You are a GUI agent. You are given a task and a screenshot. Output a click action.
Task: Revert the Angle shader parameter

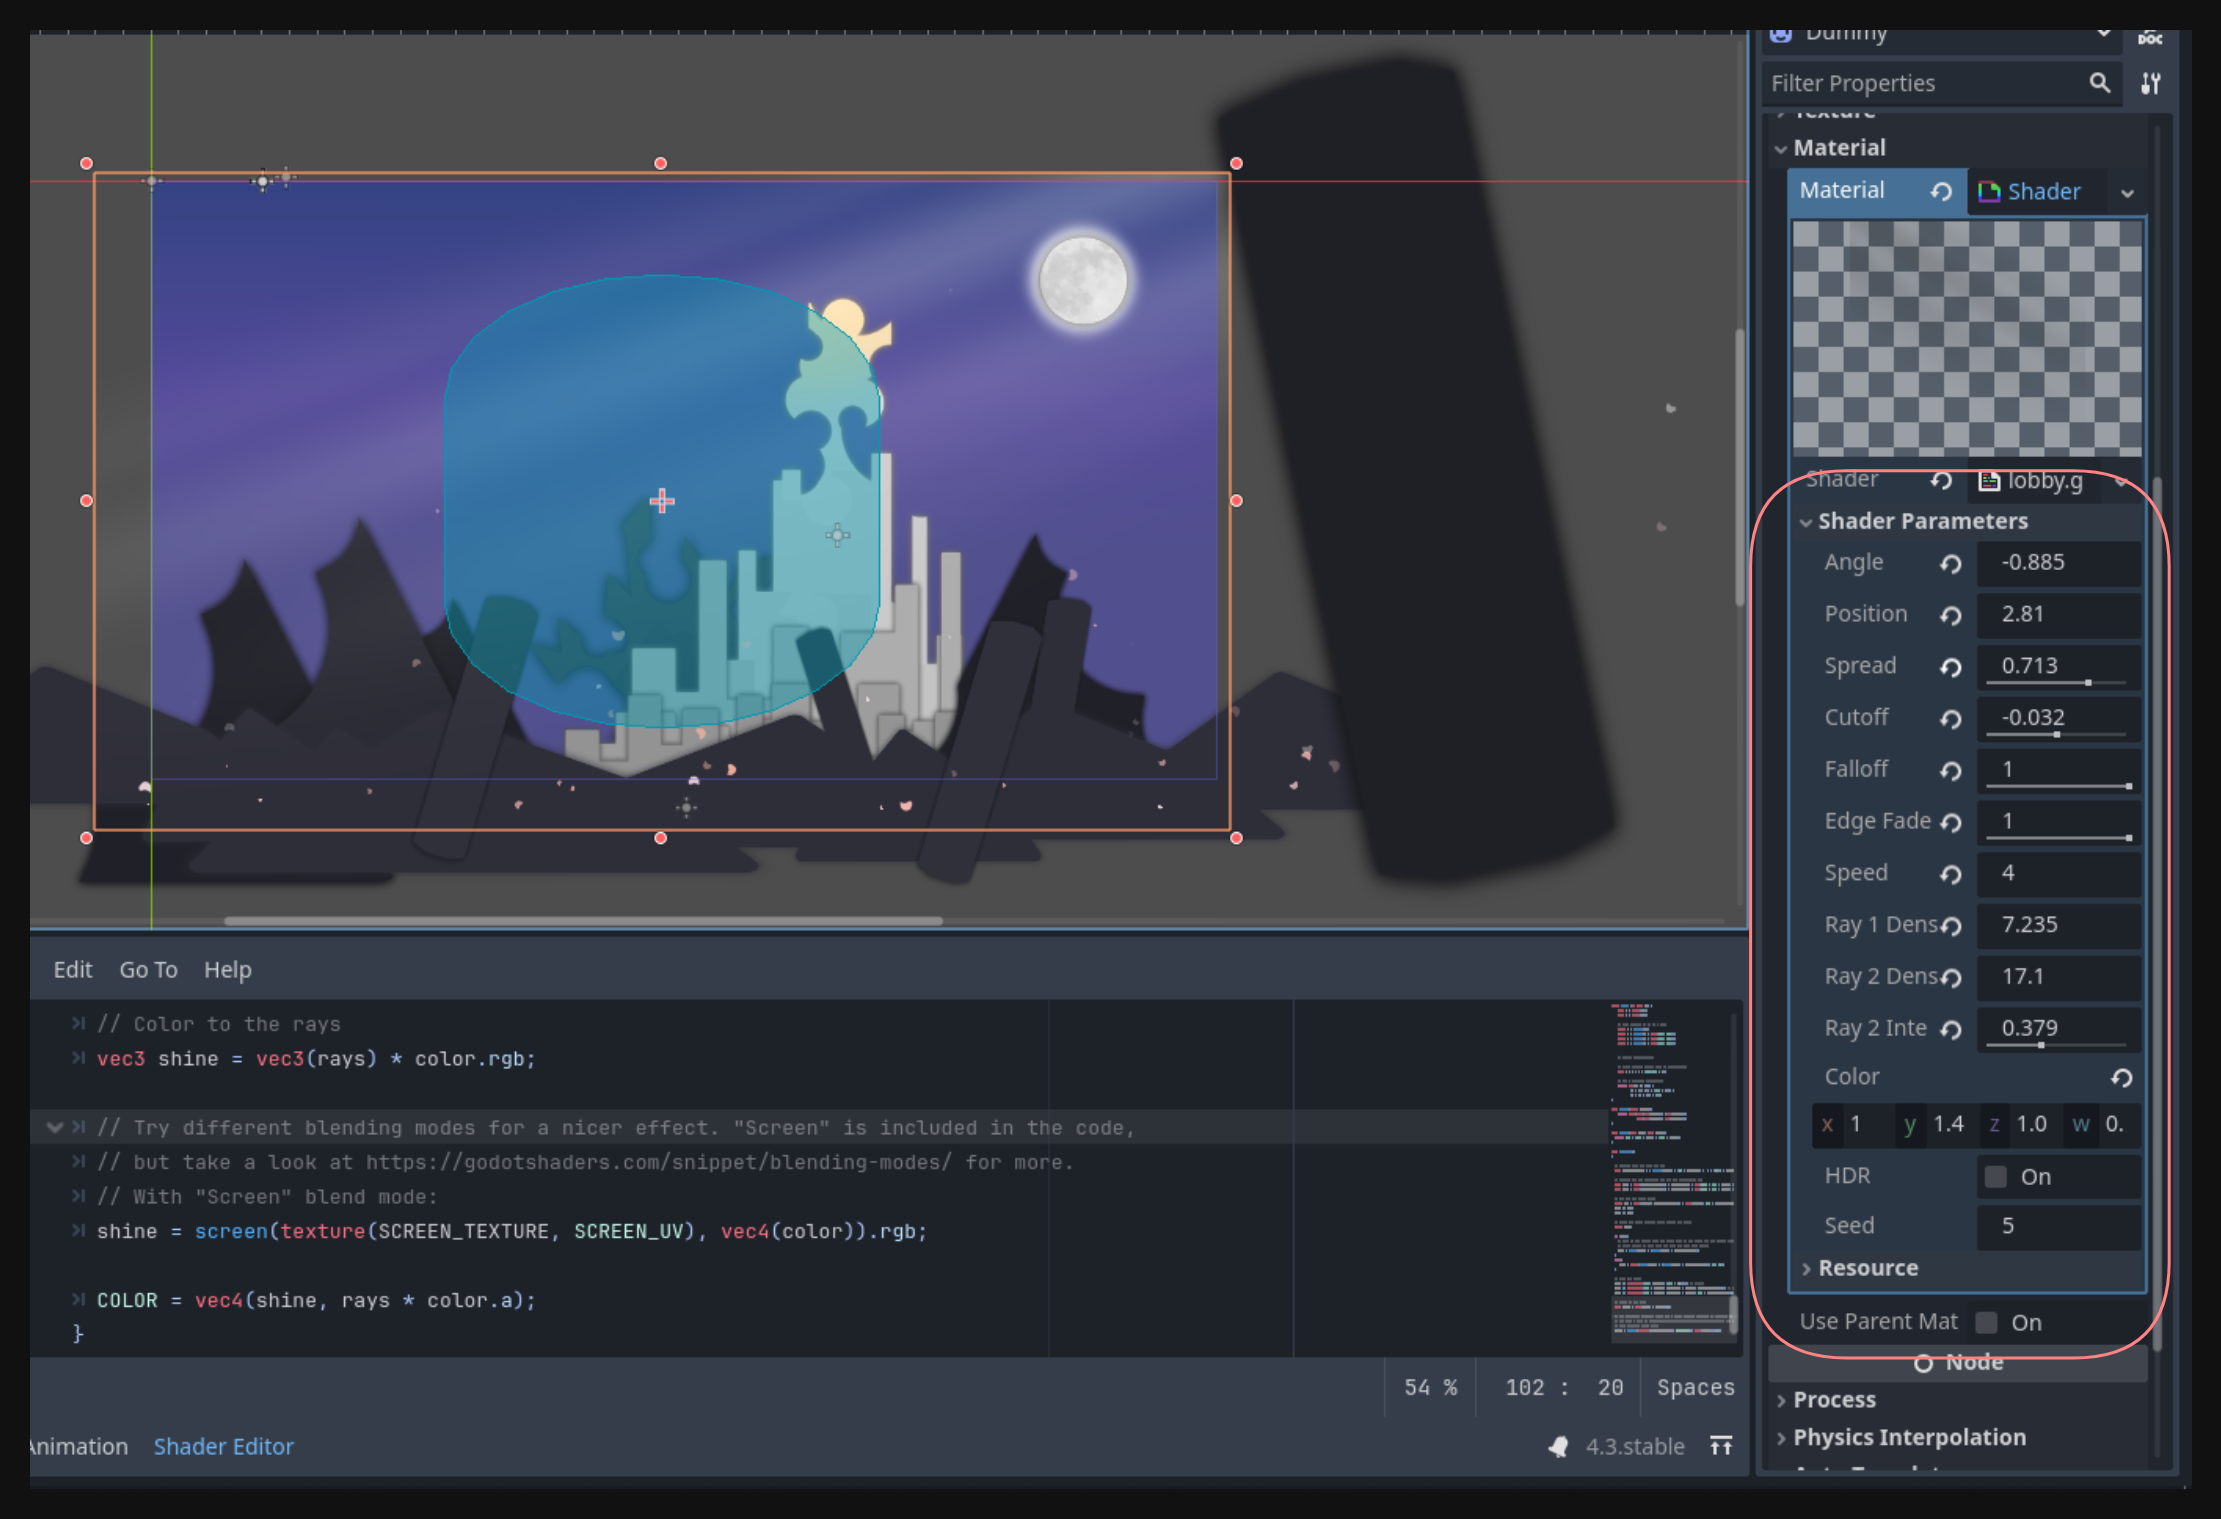click(1950, 564)
